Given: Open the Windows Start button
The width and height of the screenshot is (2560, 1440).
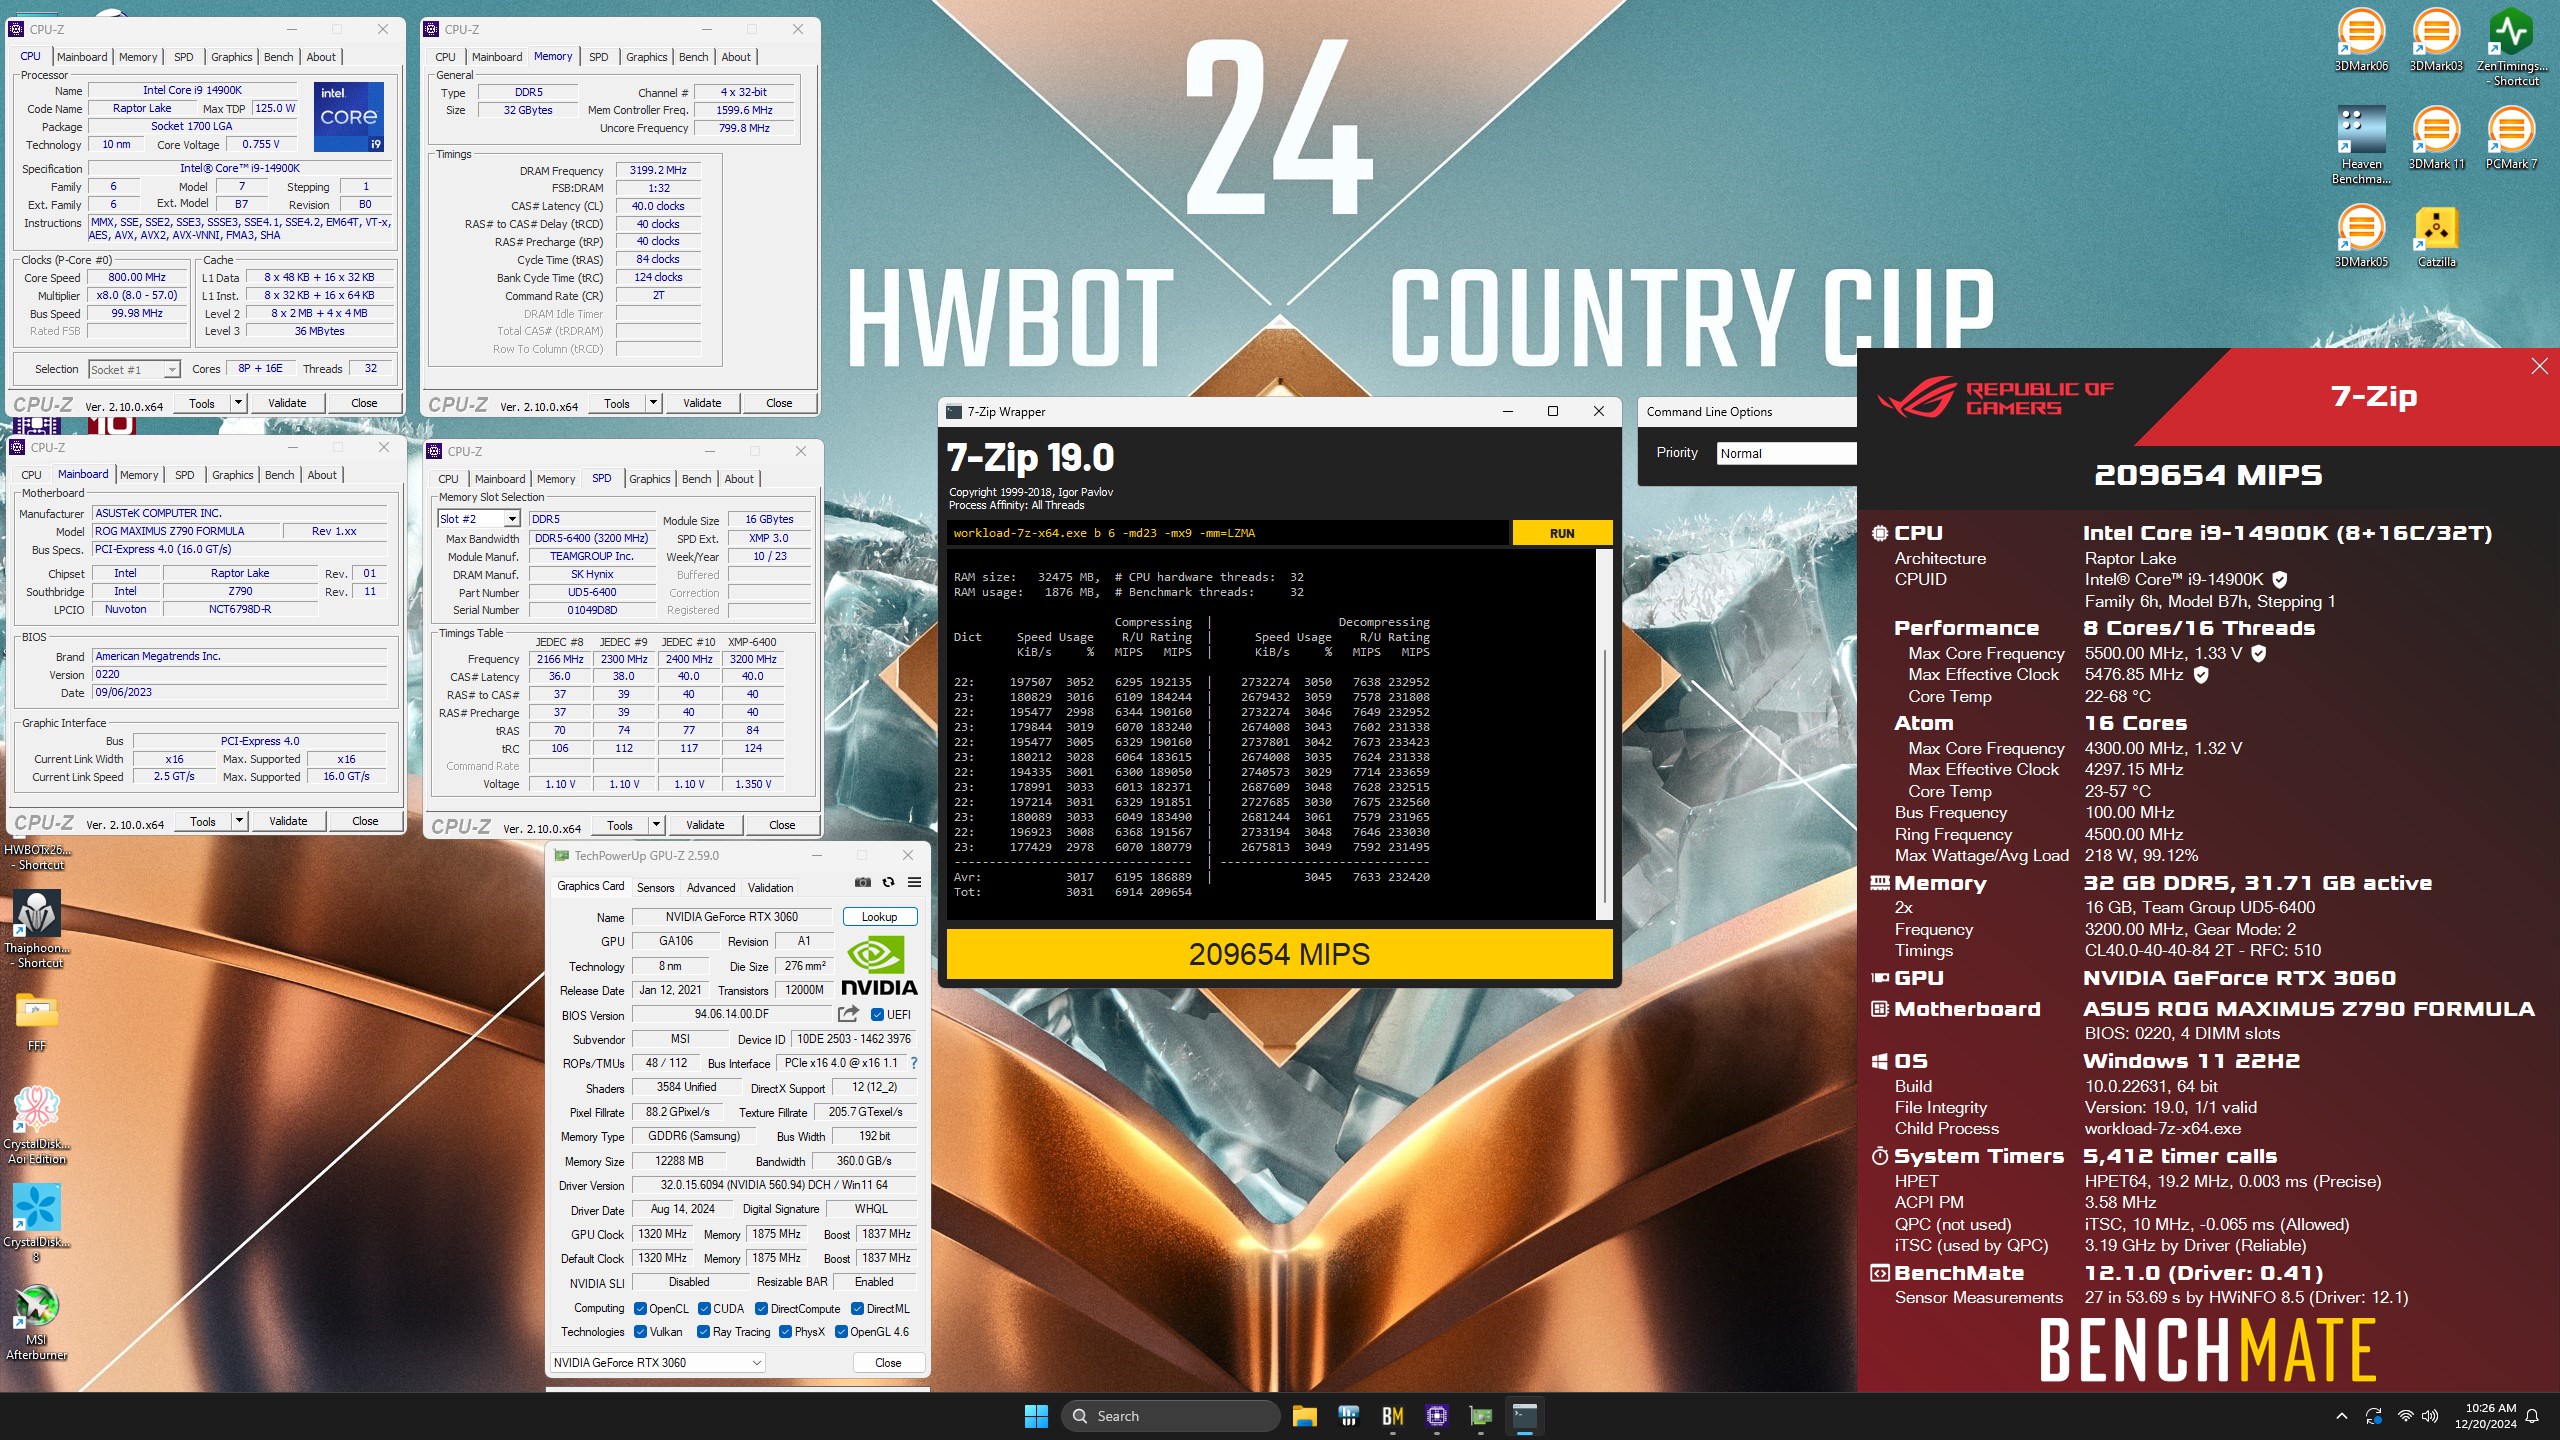Looking at the screenshot, I should (1036, 1416).
